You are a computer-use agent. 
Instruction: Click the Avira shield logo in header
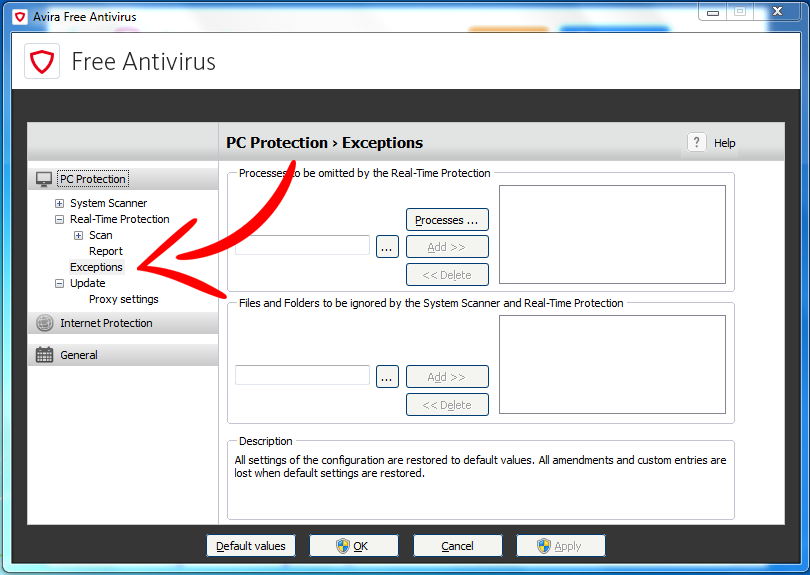tap(42, 61)
